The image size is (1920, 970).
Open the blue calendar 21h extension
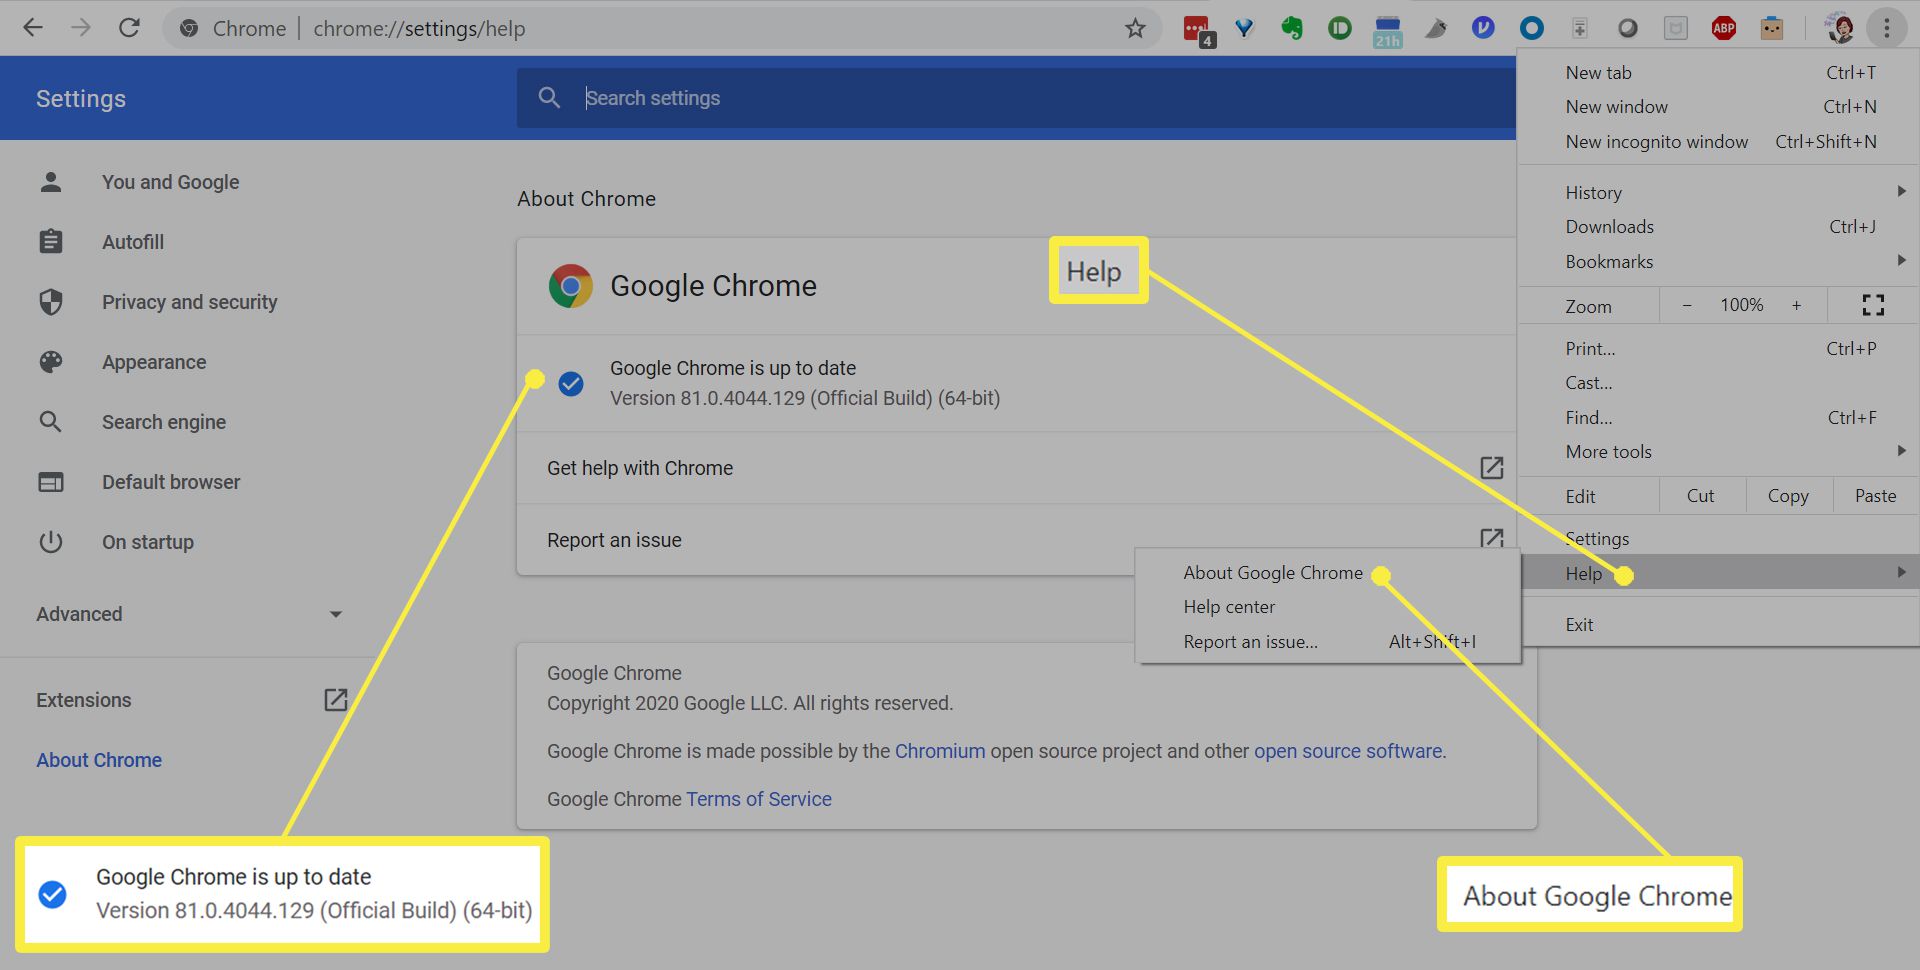pos(1387,31)
